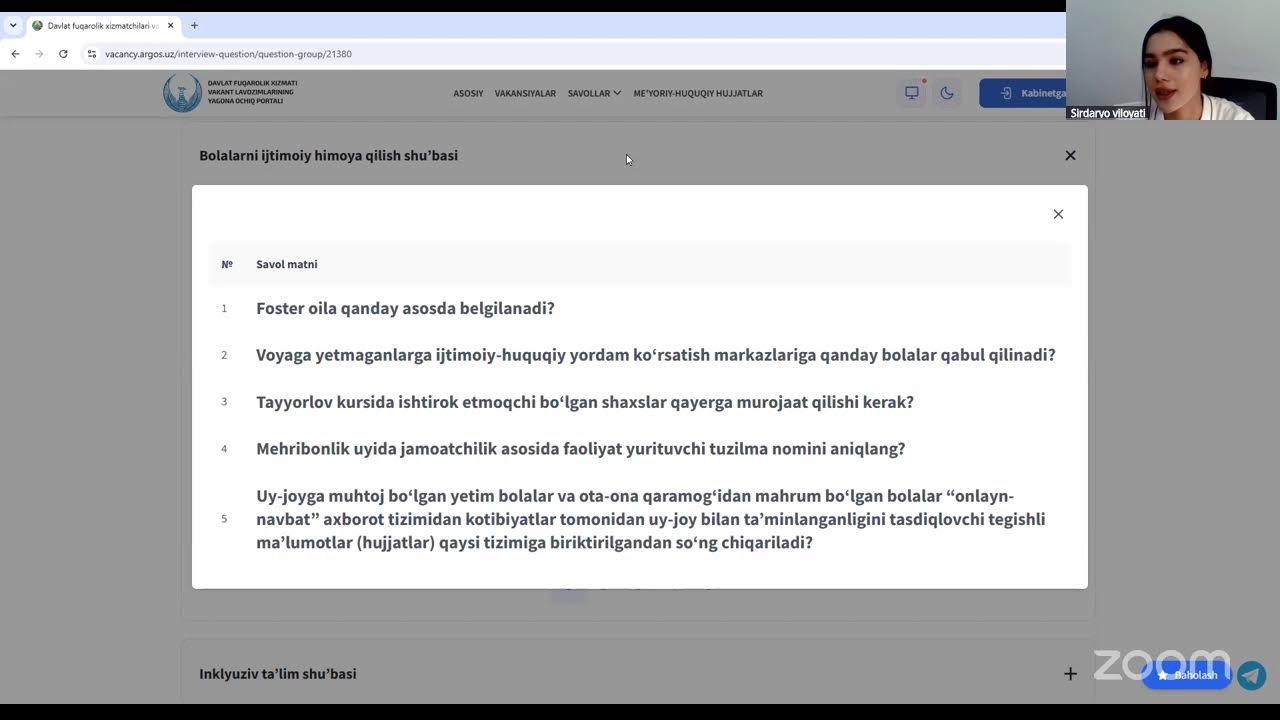
Task: Go to the ASOSIY page
Action: coord(468,93)
